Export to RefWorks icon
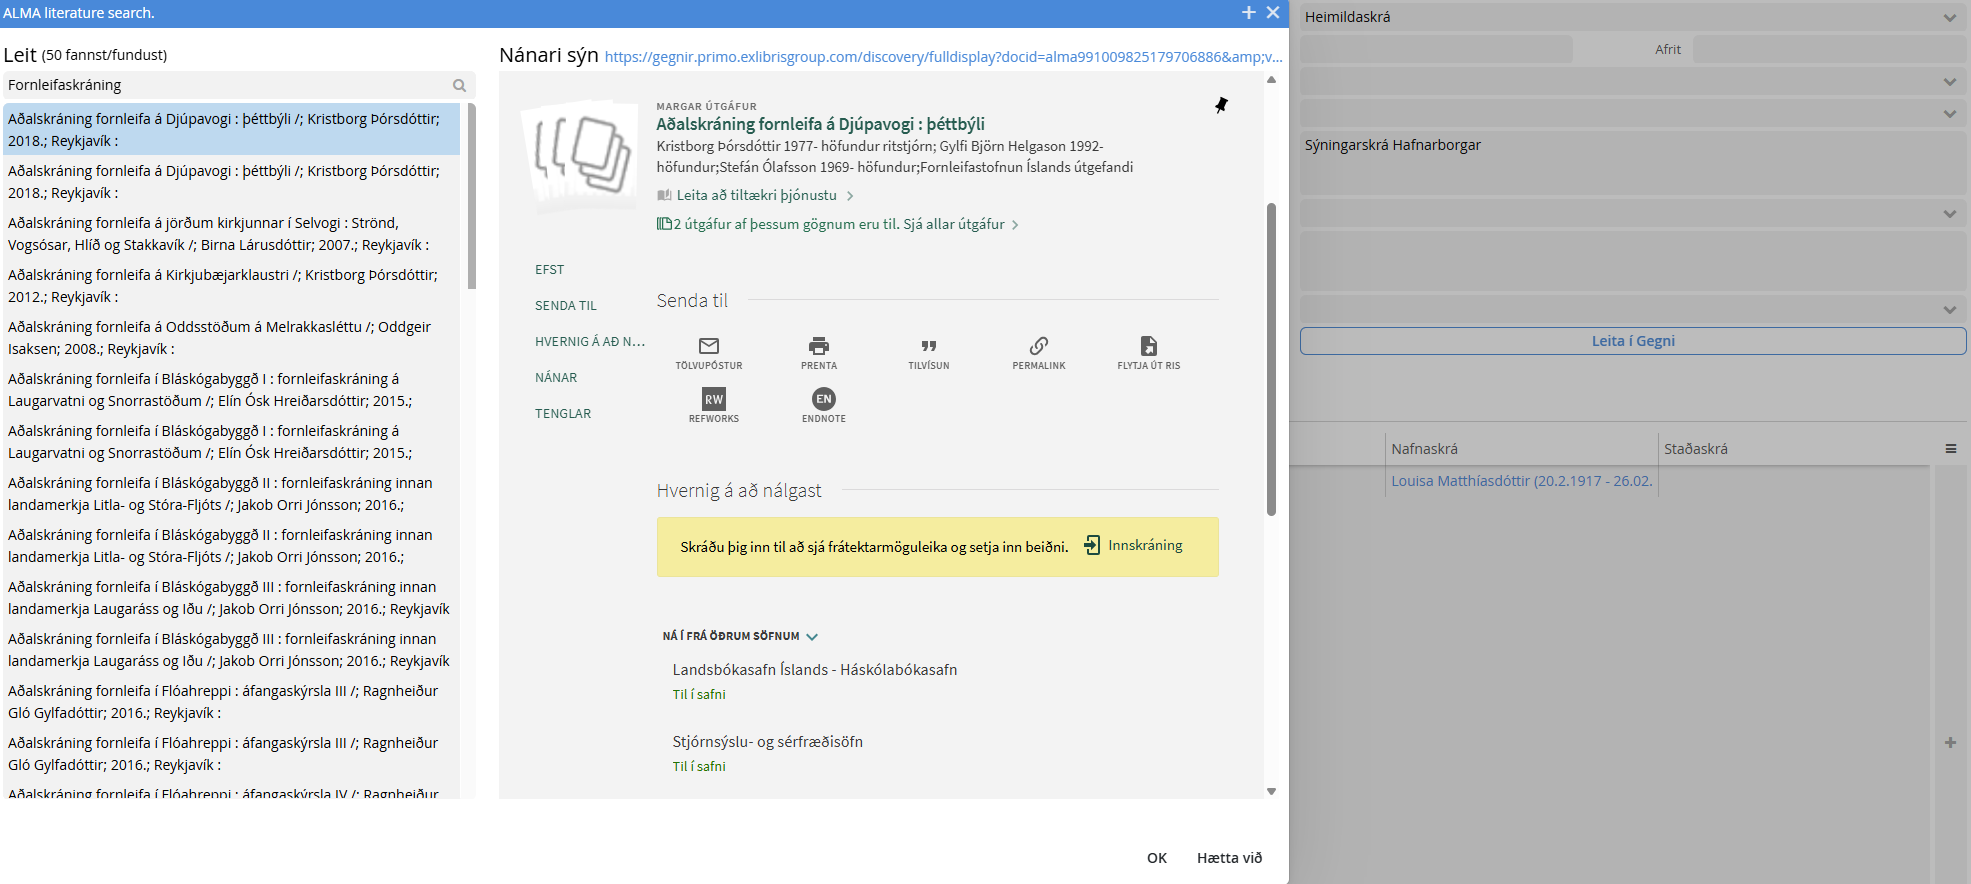The width and height of the screenshot is (1971, 884). tap(714, 399)
